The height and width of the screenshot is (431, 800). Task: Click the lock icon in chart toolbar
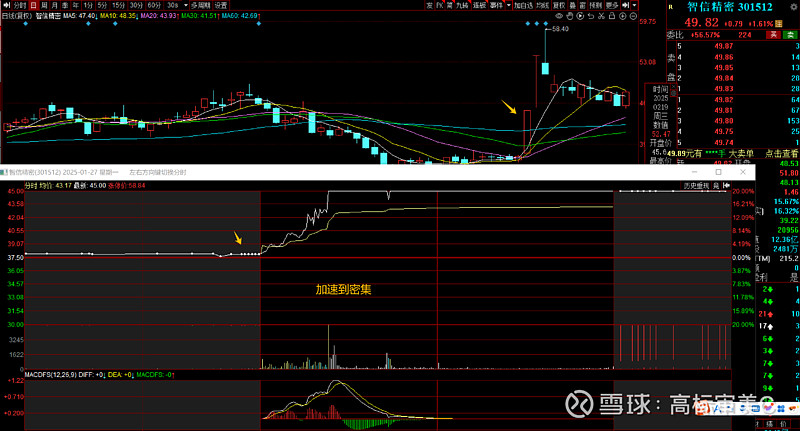pyautogui.click(x=612, y=16)
